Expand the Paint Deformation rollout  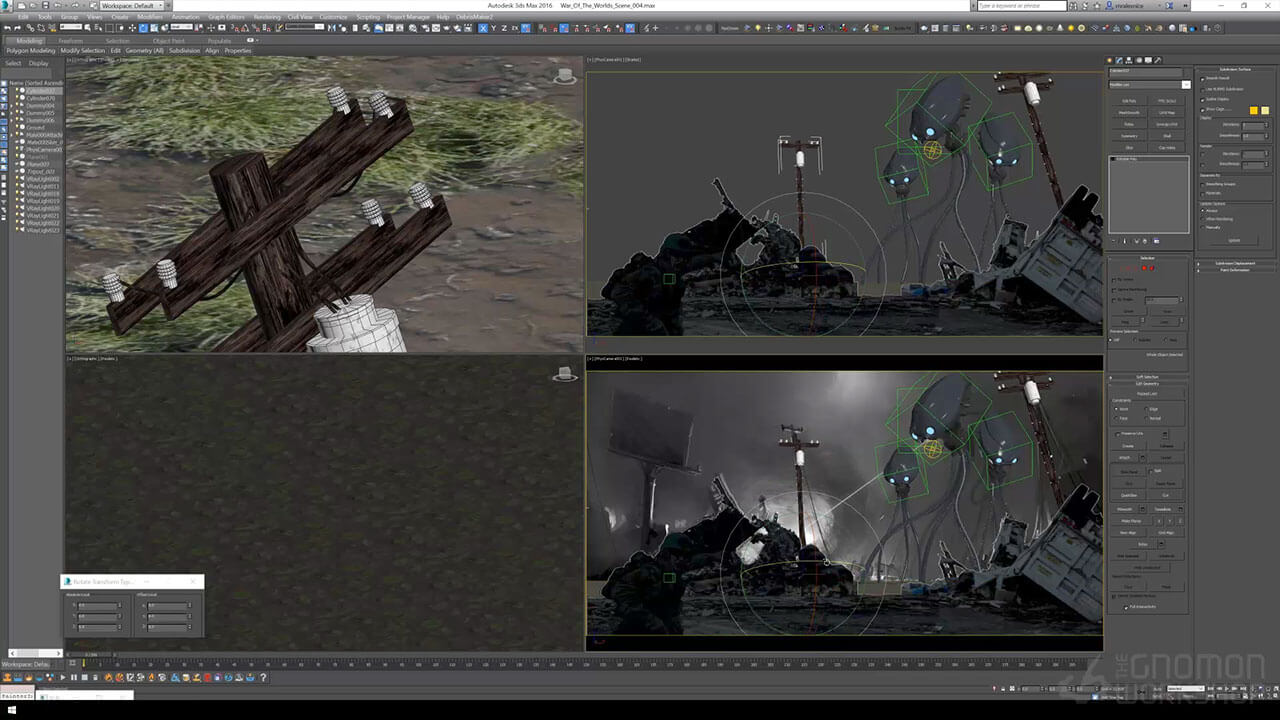pos(1236,270)
